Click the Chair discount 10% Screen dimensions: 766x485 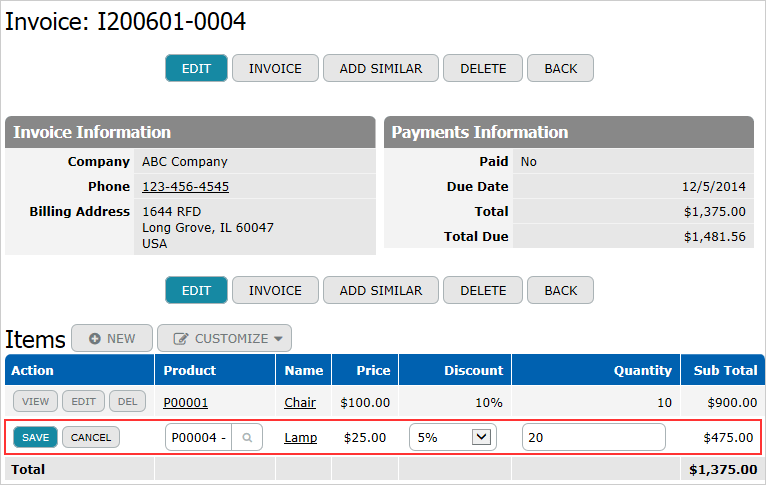pyautogui.click(x=489, y=402)
